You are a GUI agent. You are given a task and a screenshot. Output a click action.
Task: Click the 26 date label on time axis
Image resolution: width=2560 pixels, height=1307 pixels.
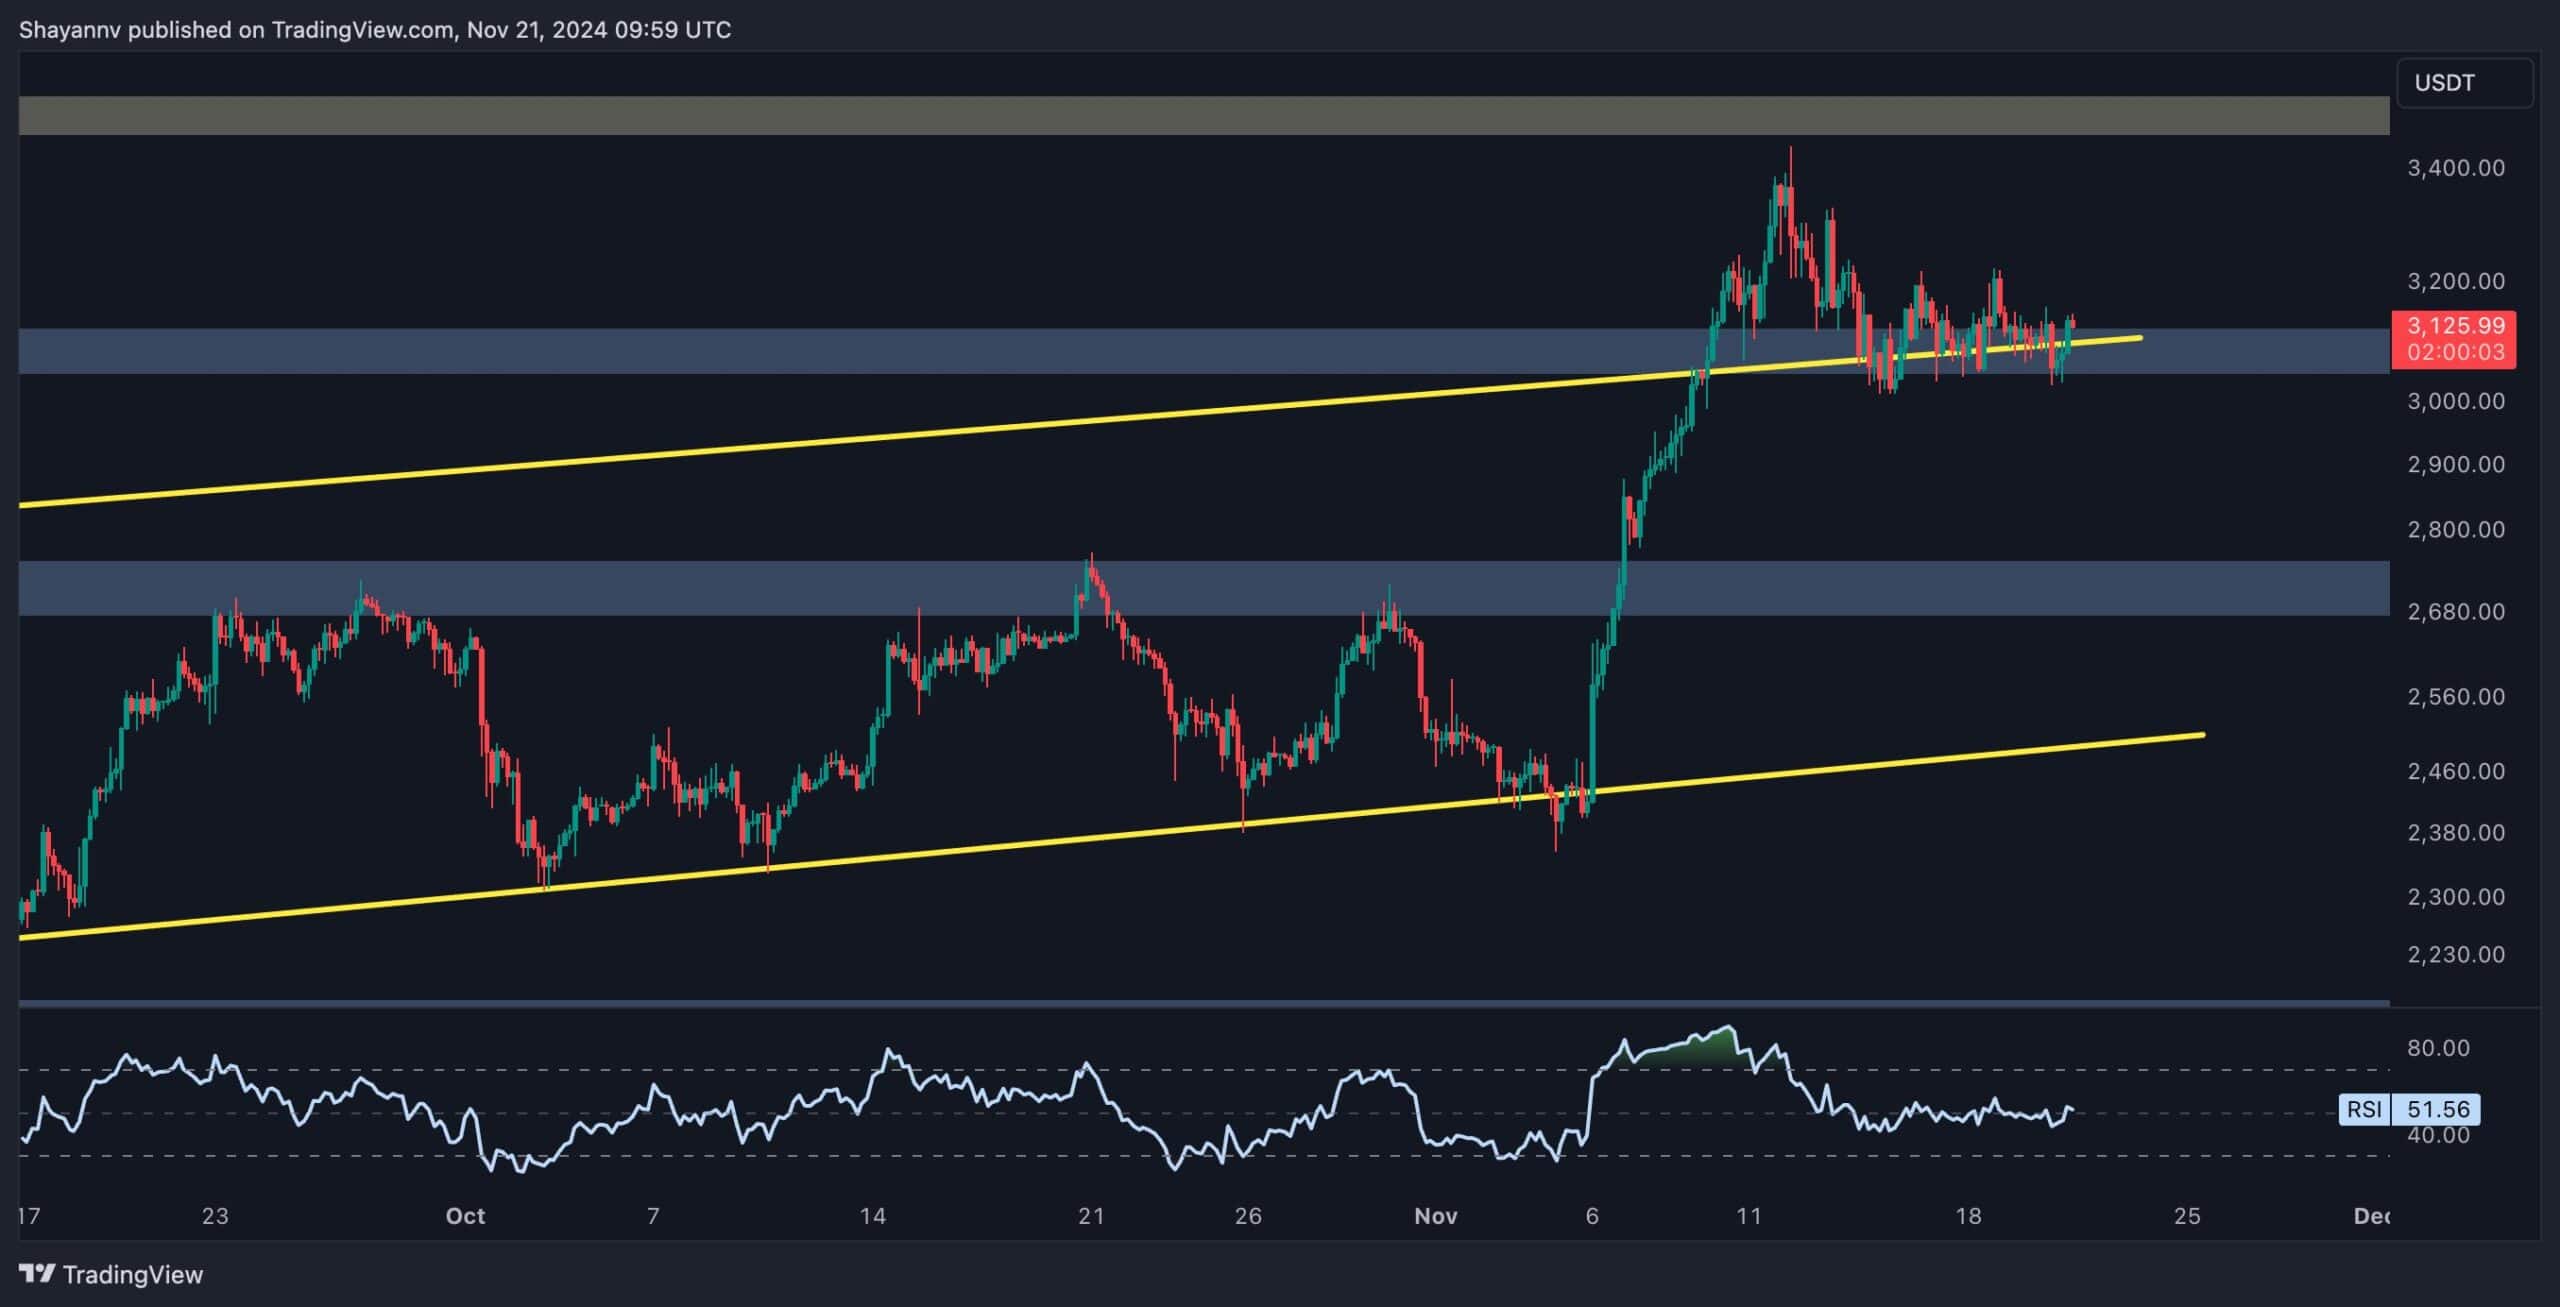tap(1248, 1216)
